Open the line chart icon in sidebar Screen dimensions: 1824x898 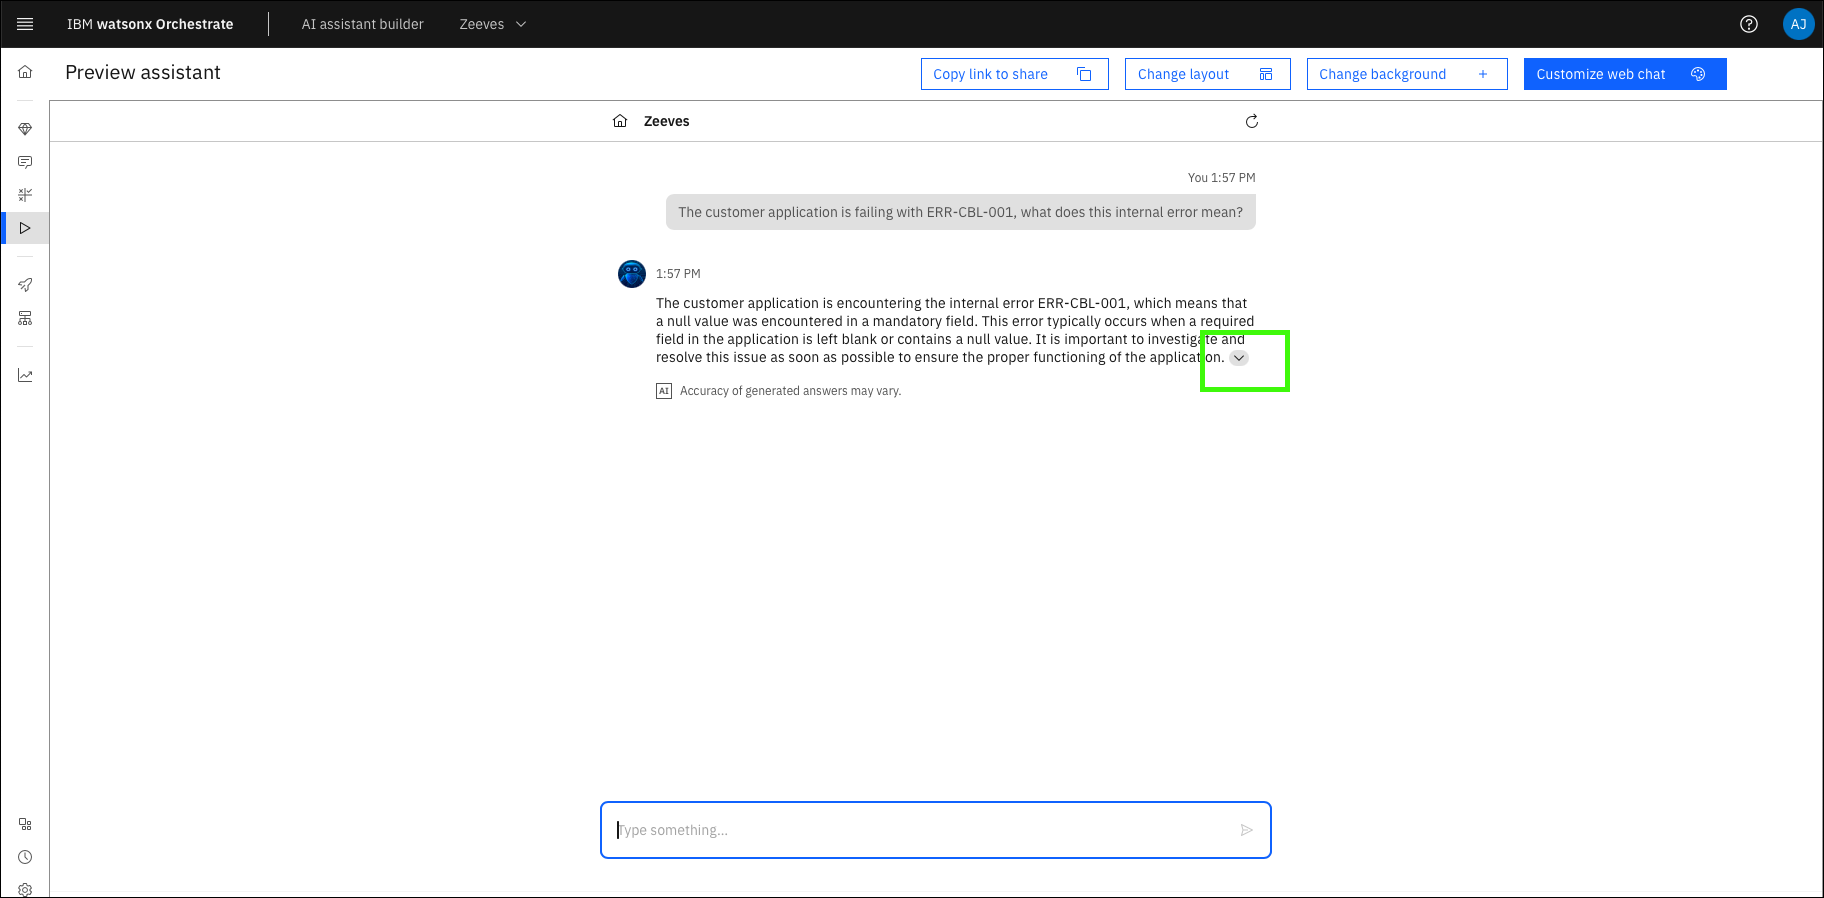point(25,375)
